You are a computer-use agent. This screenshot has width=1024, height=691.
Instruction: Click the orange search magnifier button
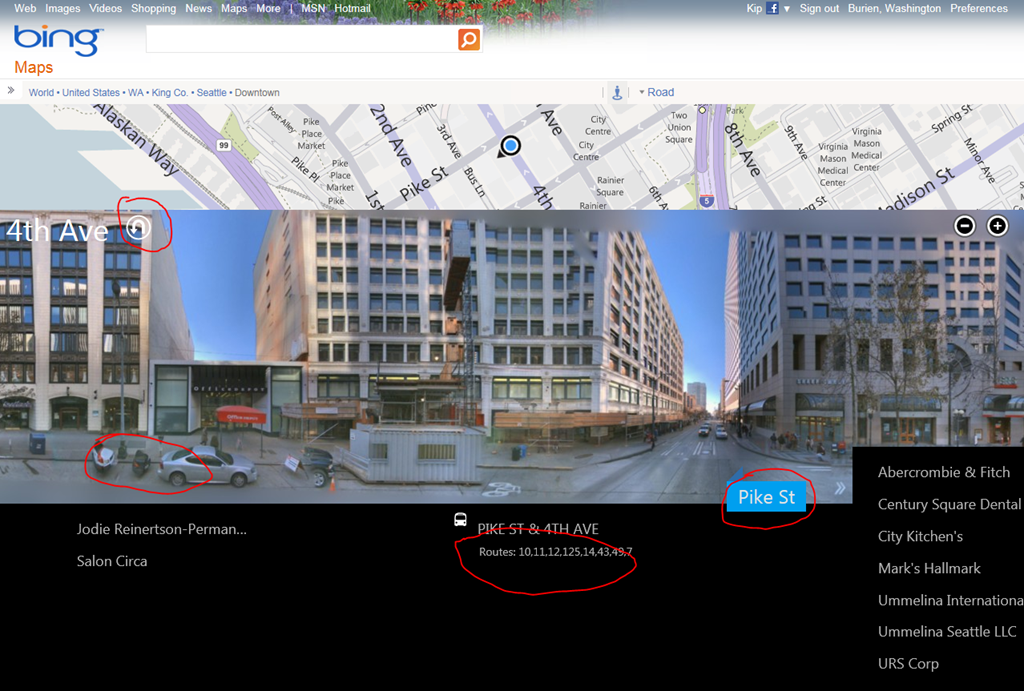469,39
